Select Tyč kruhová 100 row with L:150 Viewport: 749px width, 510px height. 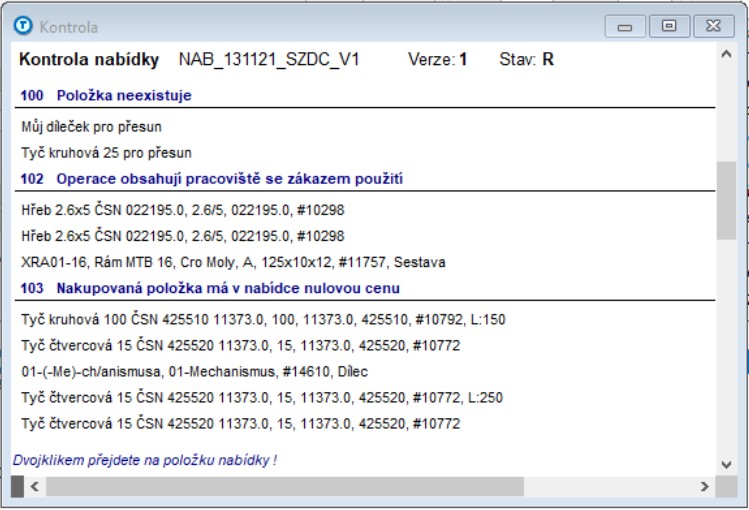coord(264,319)
